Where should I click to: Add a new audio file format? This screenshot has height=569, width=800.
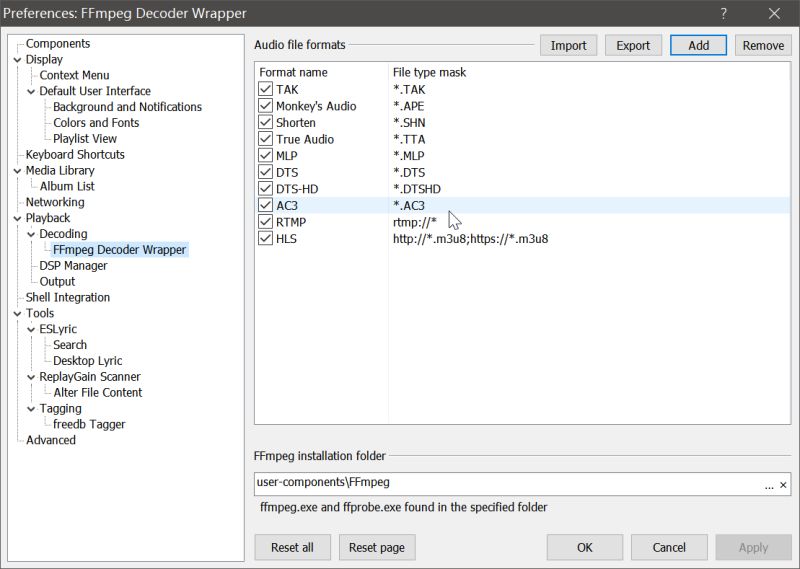(698, 45)
